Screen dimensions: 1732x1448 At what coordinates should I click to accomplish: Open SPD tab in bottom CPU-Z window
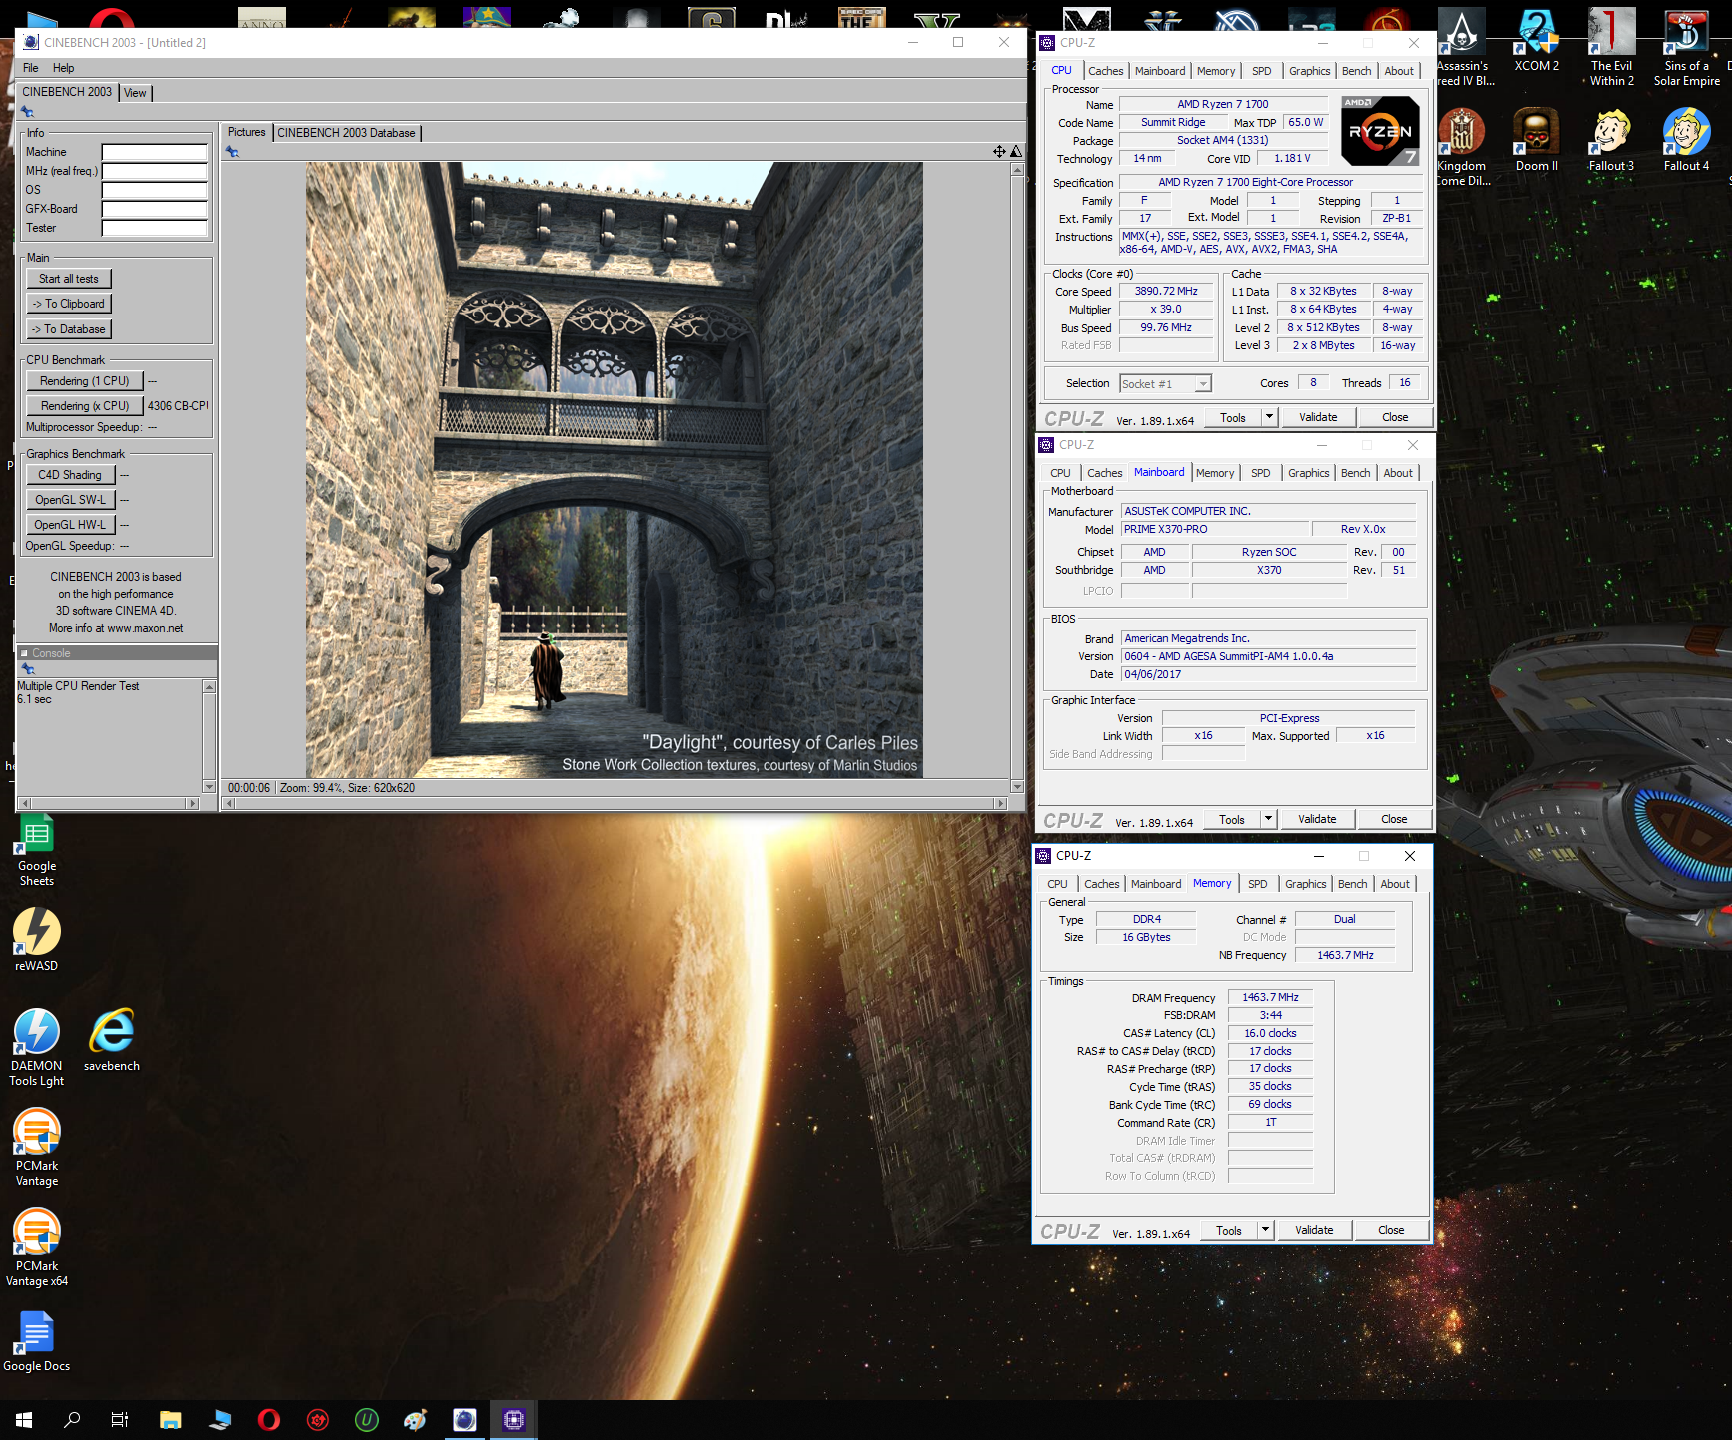(x=1258, y=884)
